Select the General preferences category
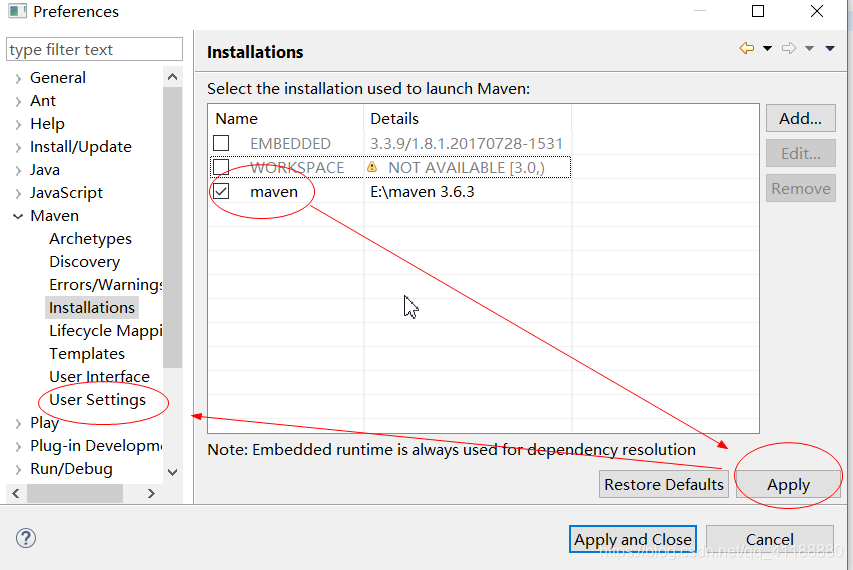 pyautogui.click(x=58, y=78)
